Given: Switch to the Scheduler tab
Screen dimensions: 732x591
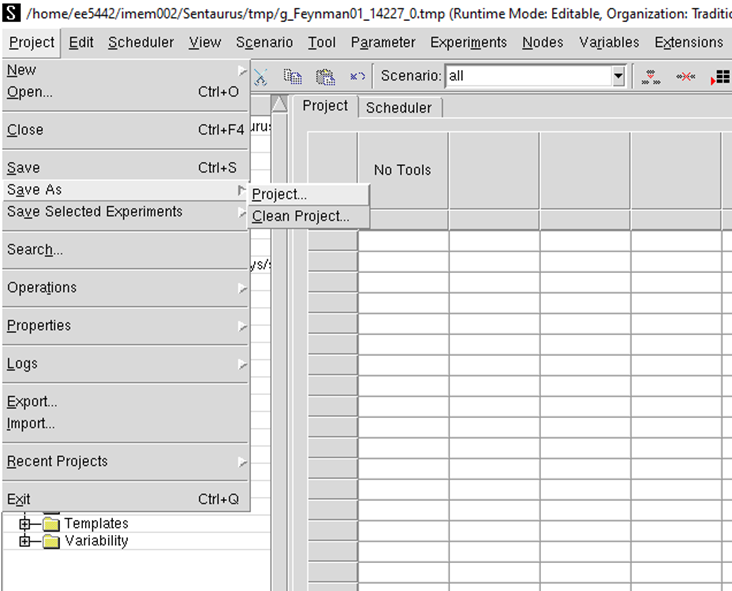Looking at the screenshot, I should pos(399,107).
